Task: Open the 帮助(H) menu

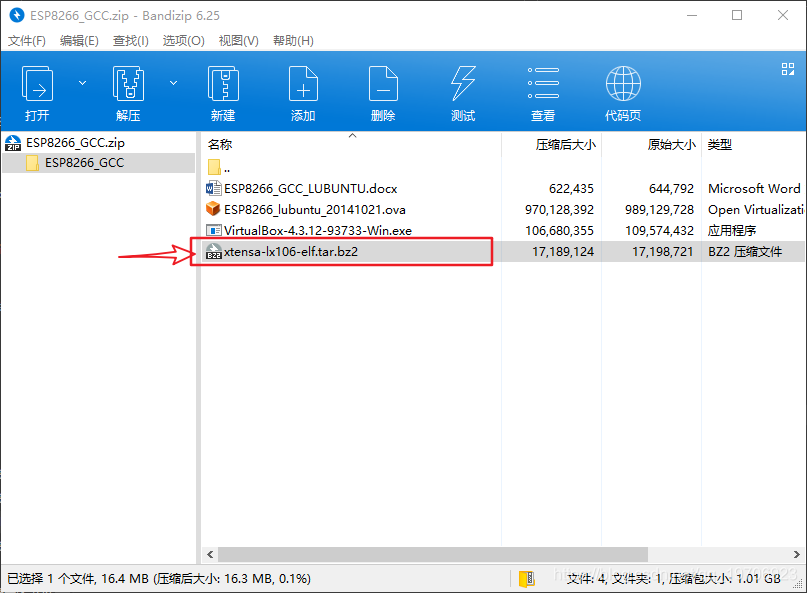Action: [x=293, y=41]
